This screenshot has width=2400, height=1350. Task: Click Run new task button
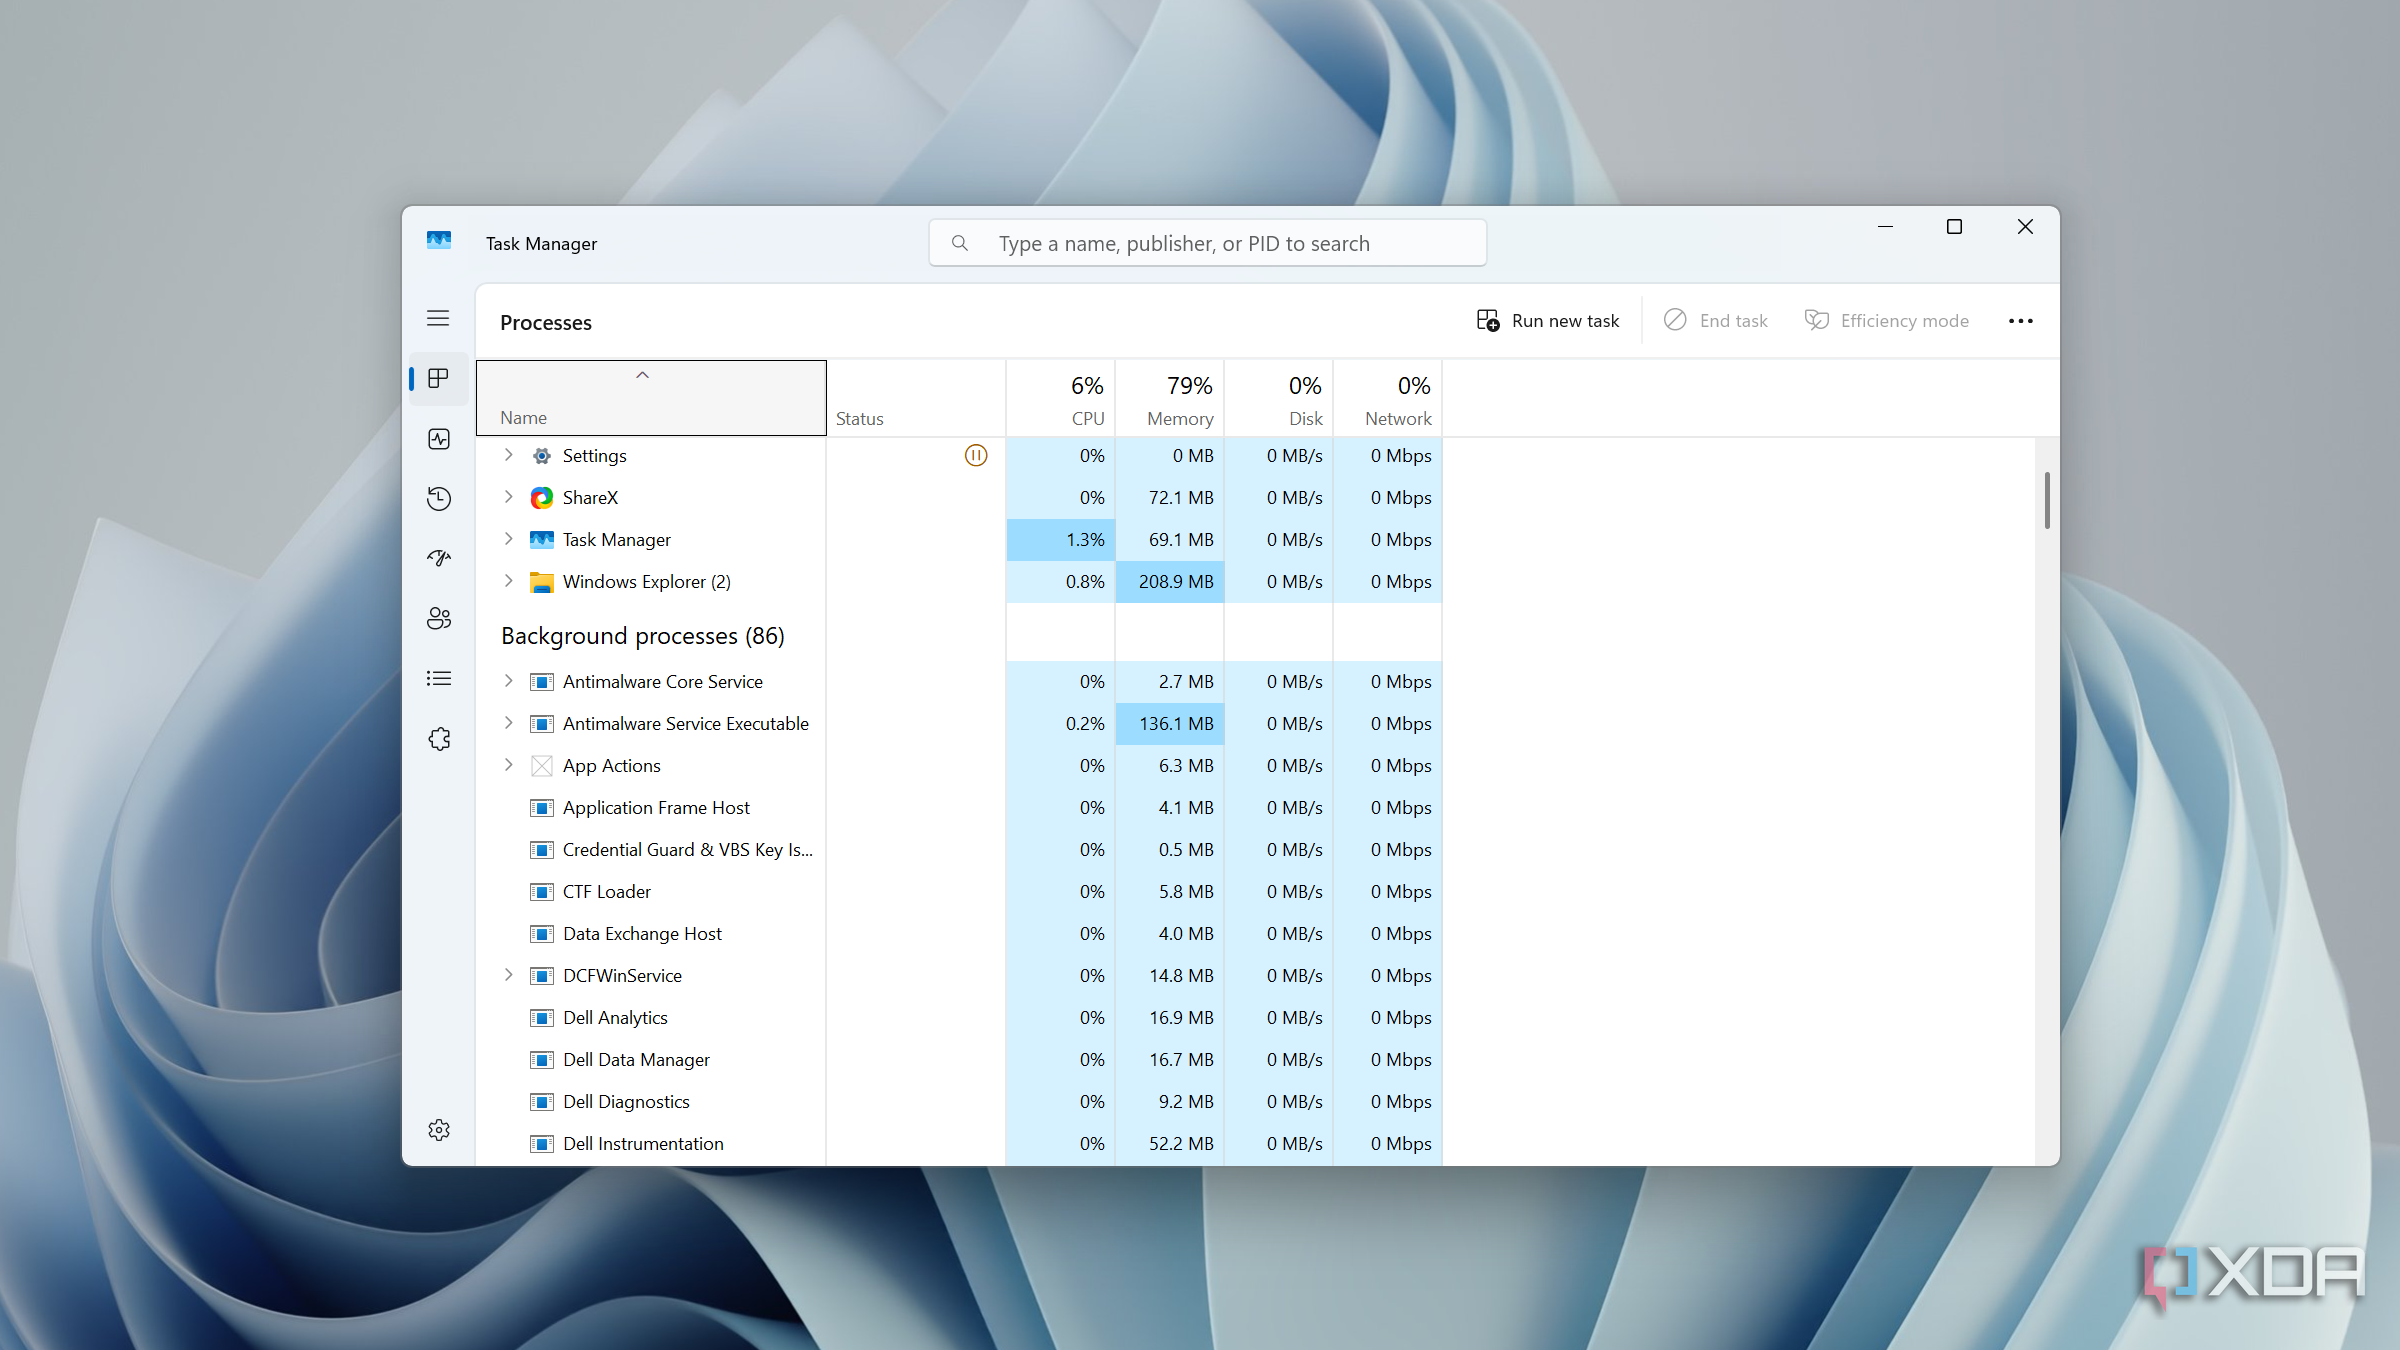pos(1548,321)
